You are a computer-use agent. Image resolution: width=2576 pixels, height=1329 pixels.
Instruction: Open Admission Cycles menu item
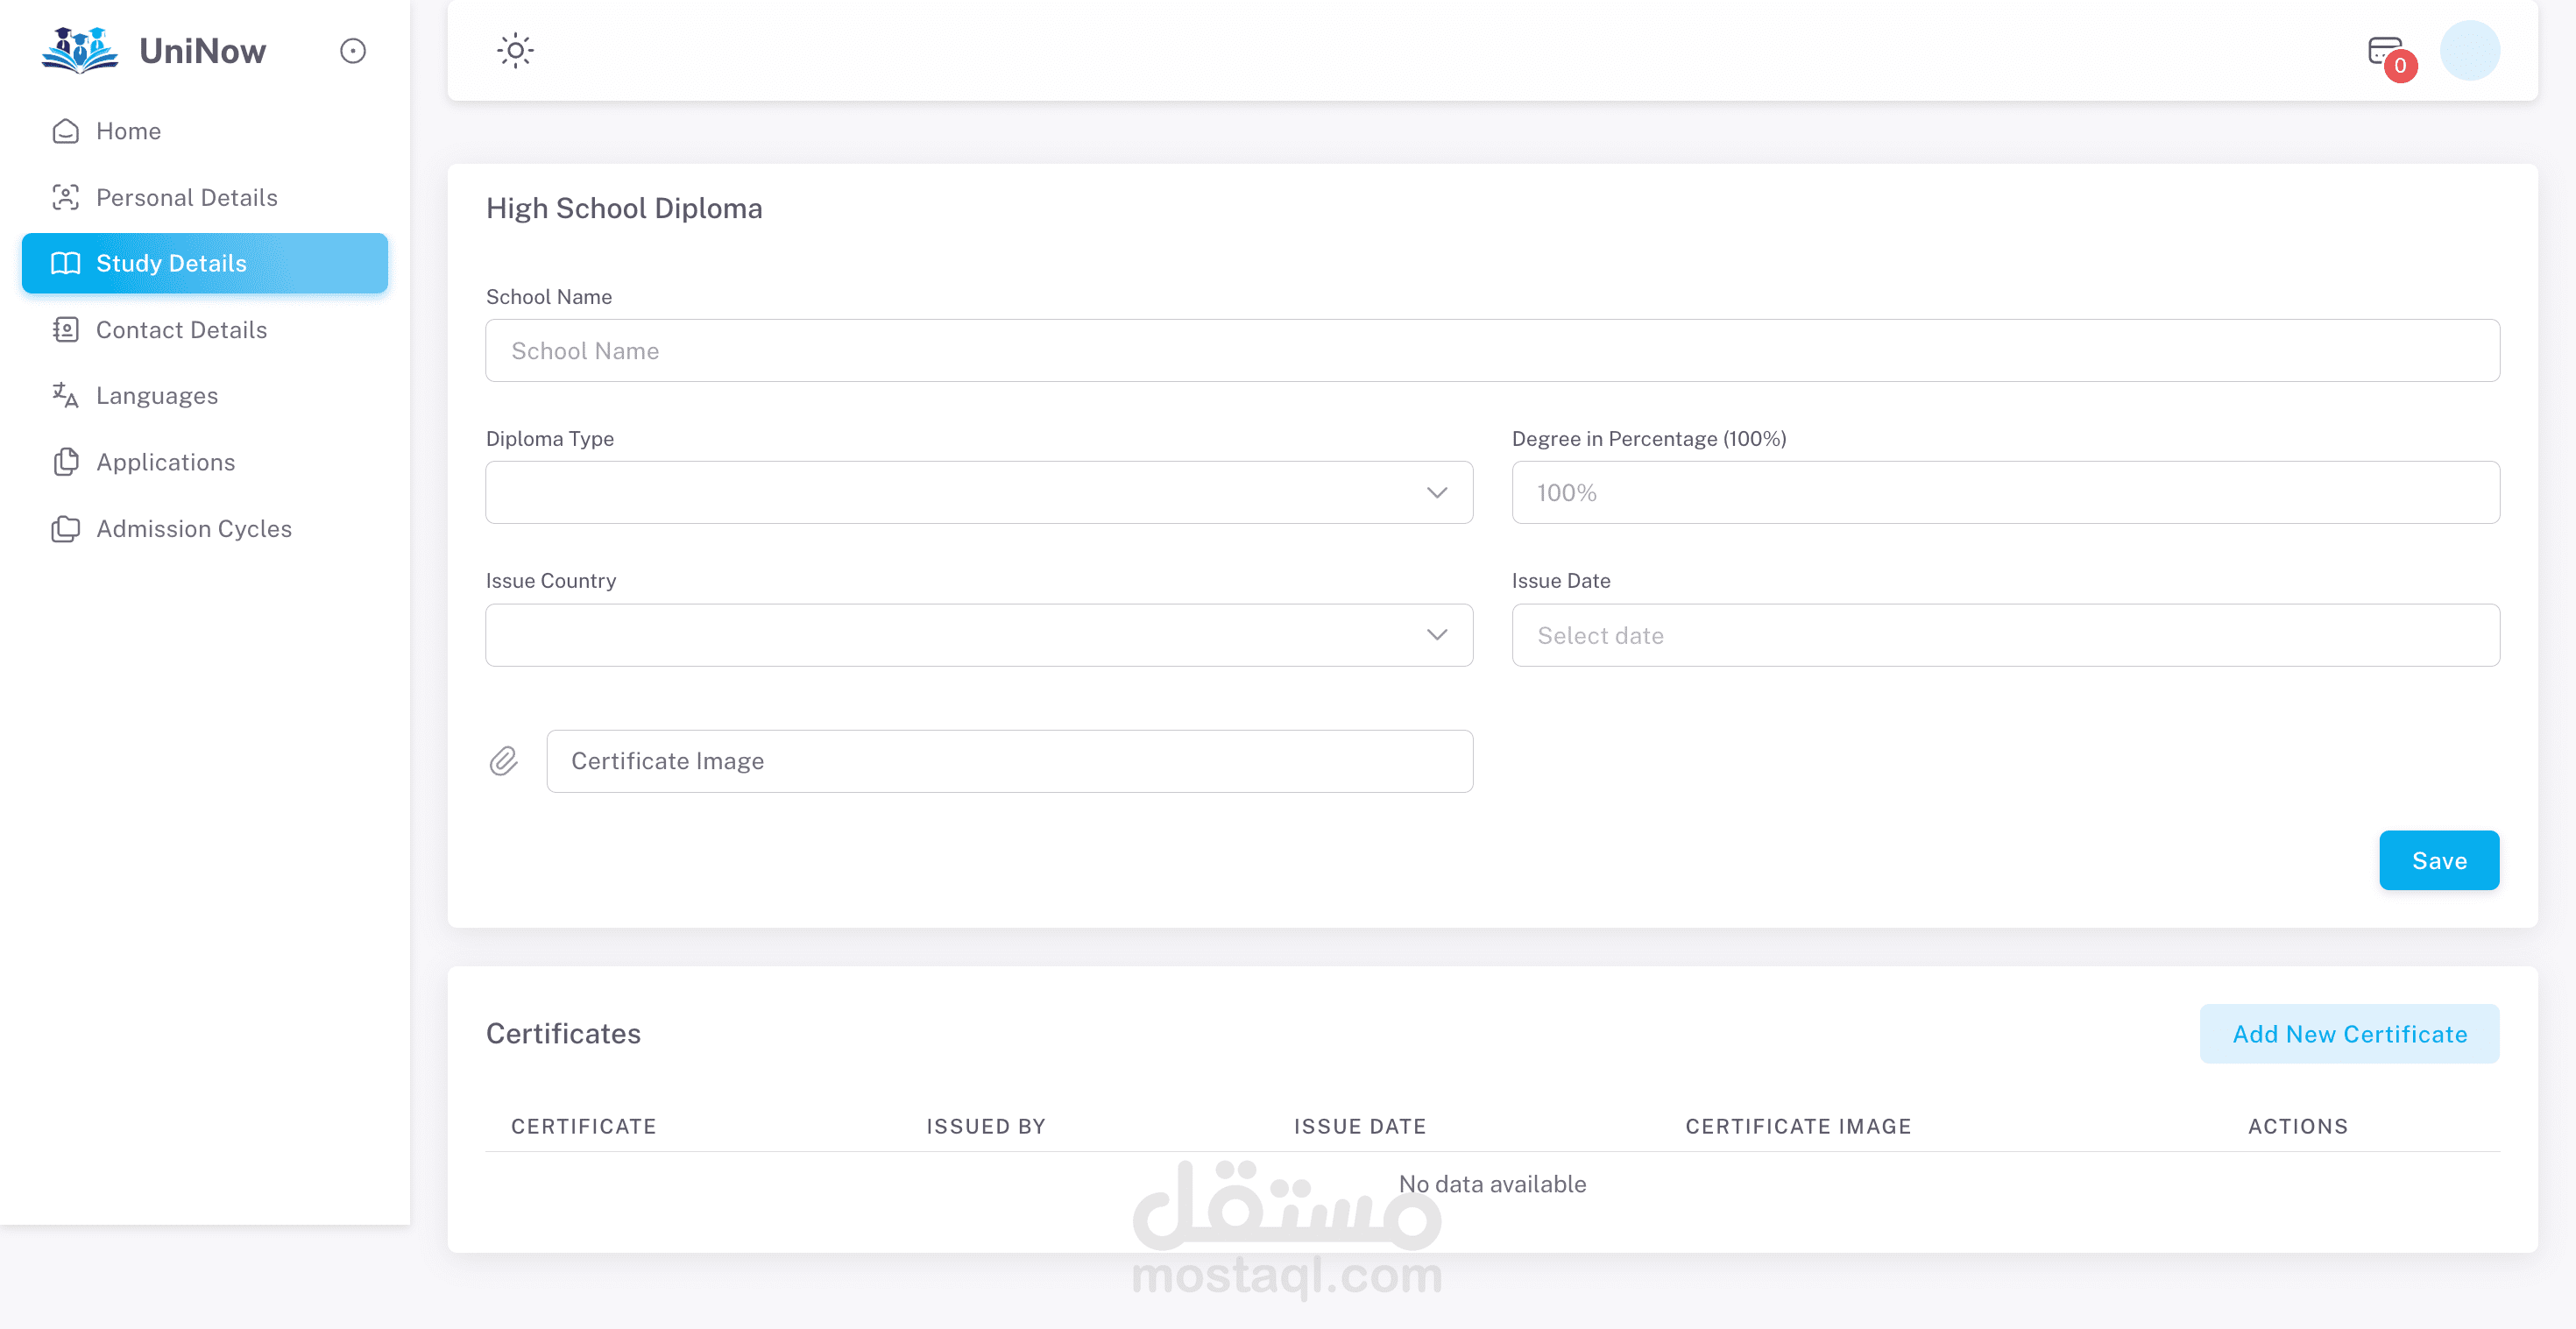click(194, 528)
